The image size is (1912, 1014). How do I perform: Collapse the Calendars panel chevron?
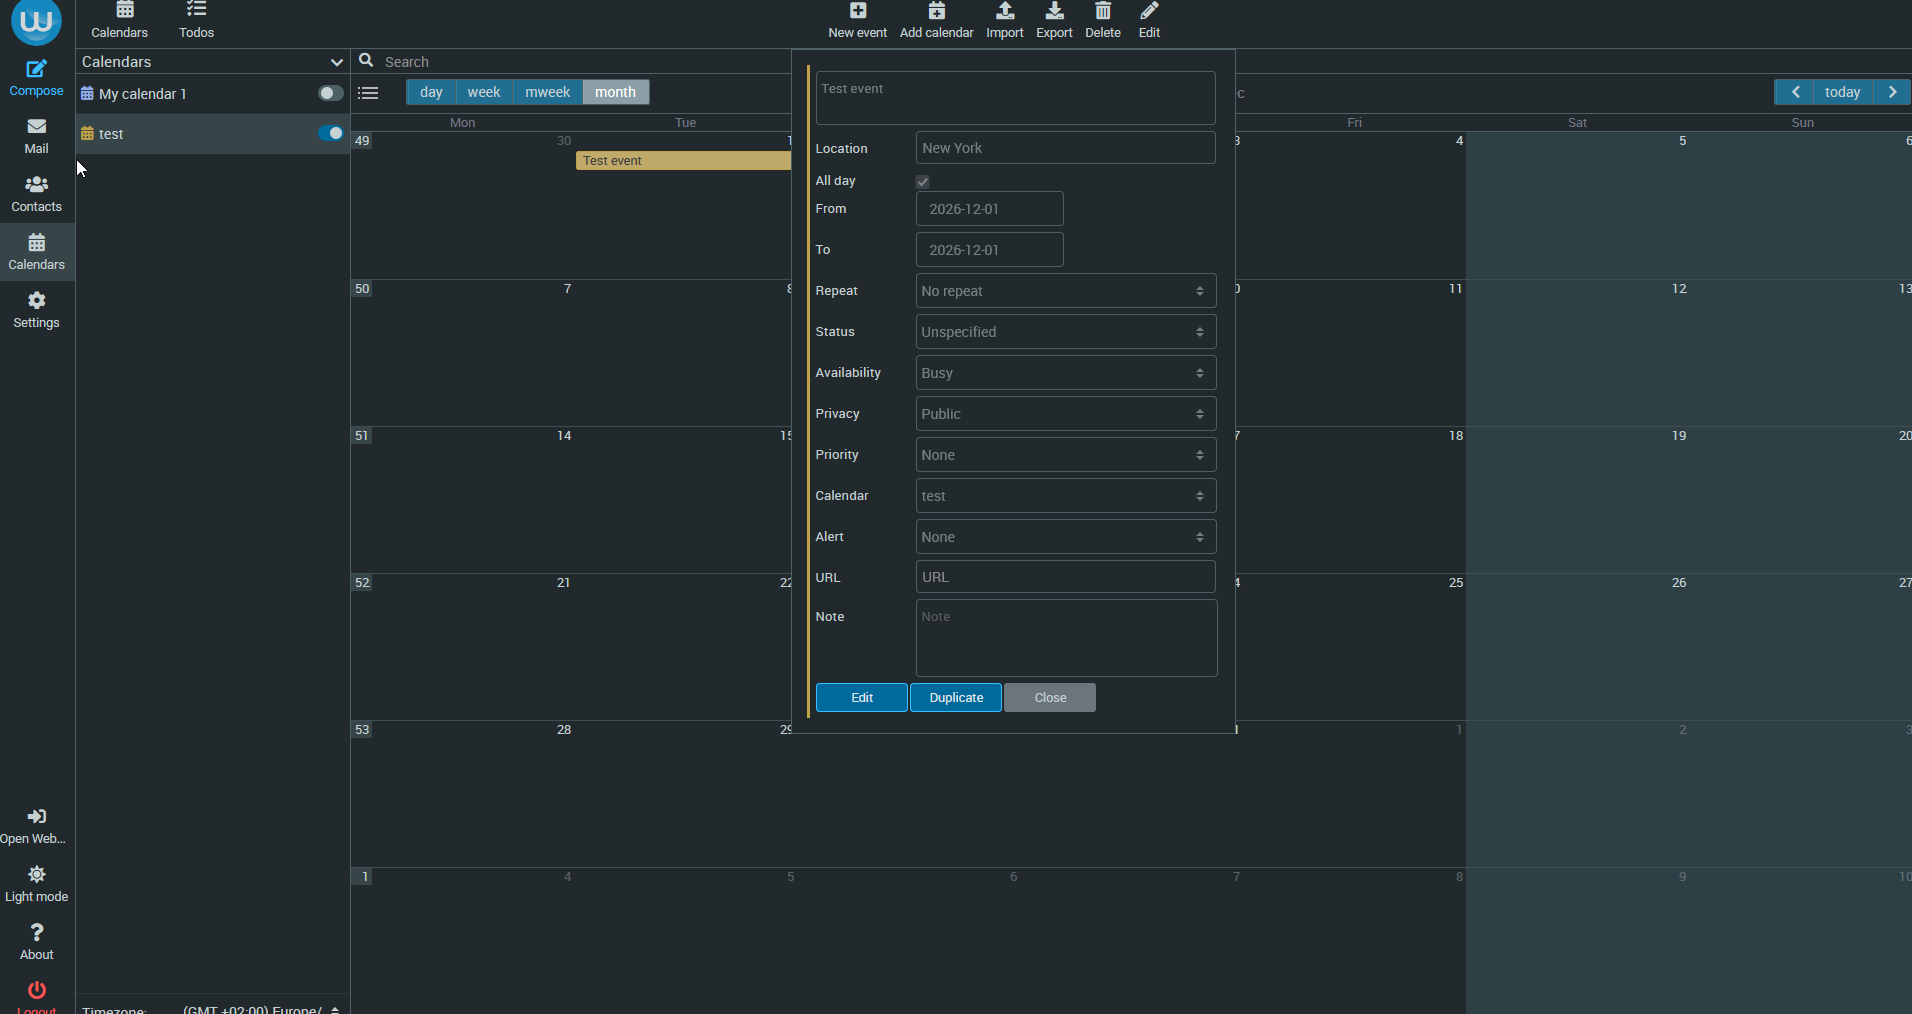(x=336, y=62)
